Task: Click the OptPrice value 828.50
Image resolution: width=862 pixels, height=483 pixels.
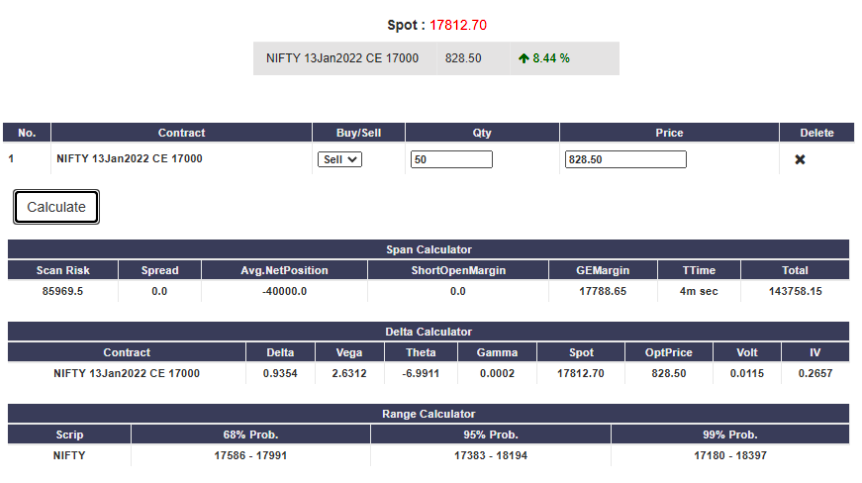Action: [668, 374]
